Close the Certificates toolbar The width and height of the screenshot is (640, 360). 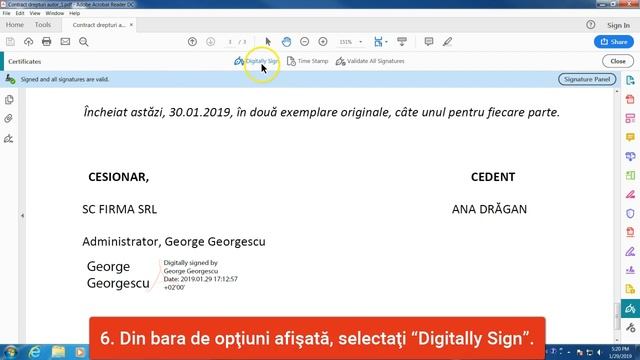pos(618,61)
